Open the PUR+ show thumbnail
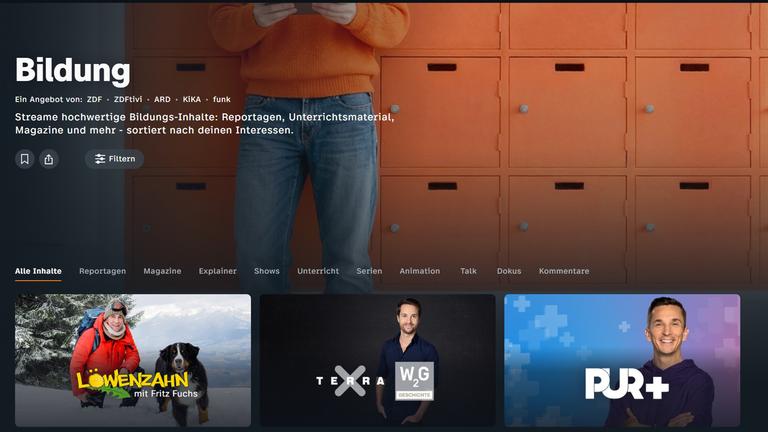Screen dimensions: 768x432 (622, 360)
